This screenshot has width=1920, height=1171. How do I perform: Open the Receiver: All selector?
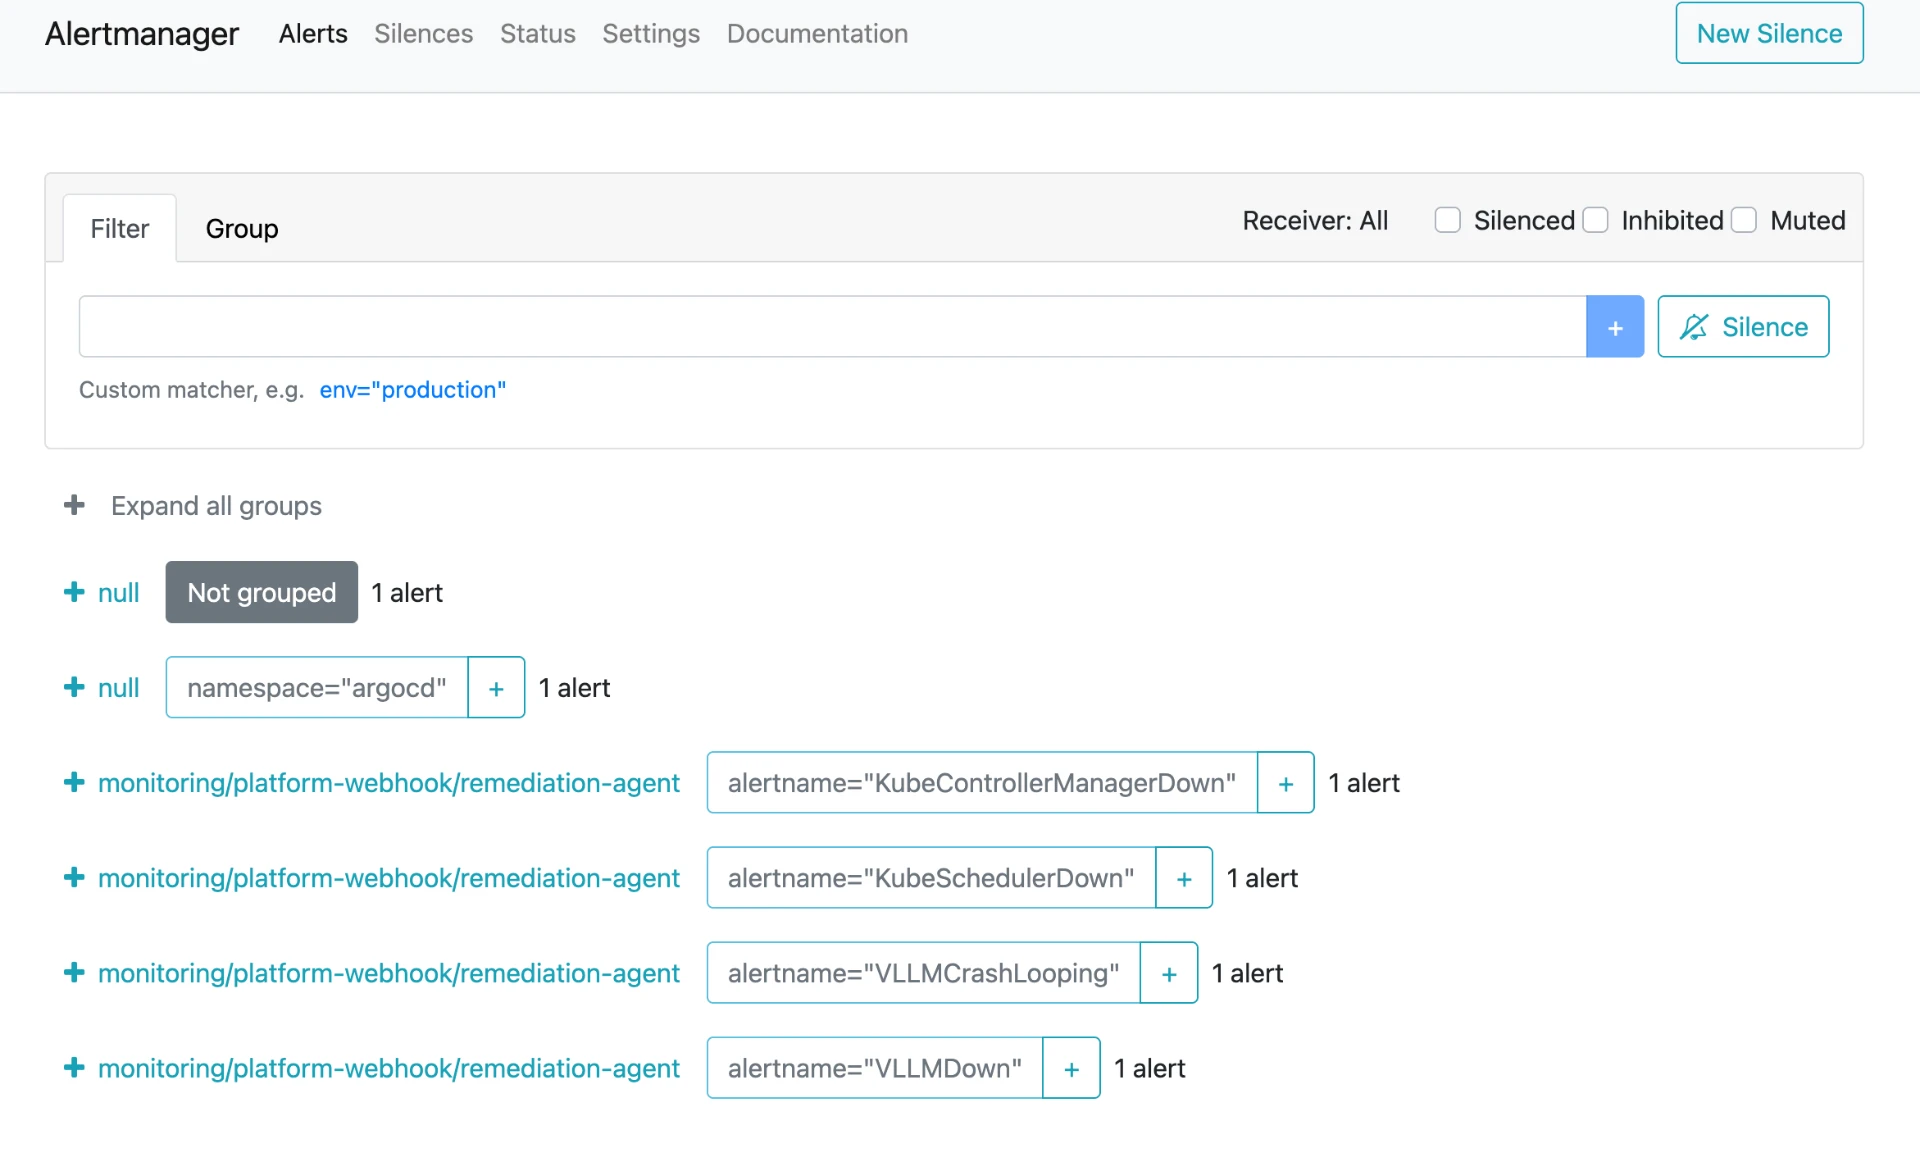coord(1315,221)
